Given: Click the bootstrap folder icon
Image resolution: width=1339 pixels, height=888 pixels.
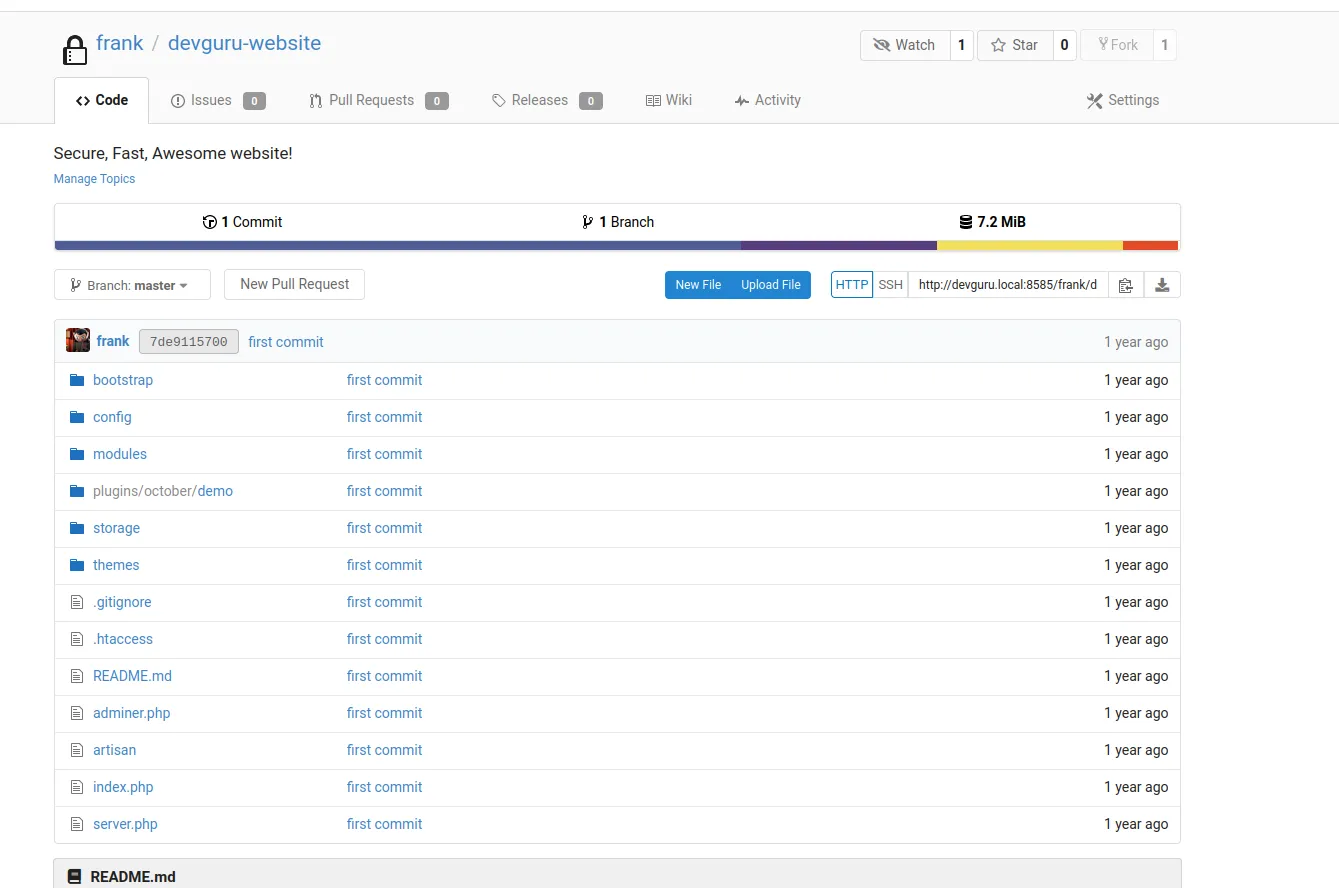Looking at the screenshot, I should click(x=77, y=380).
